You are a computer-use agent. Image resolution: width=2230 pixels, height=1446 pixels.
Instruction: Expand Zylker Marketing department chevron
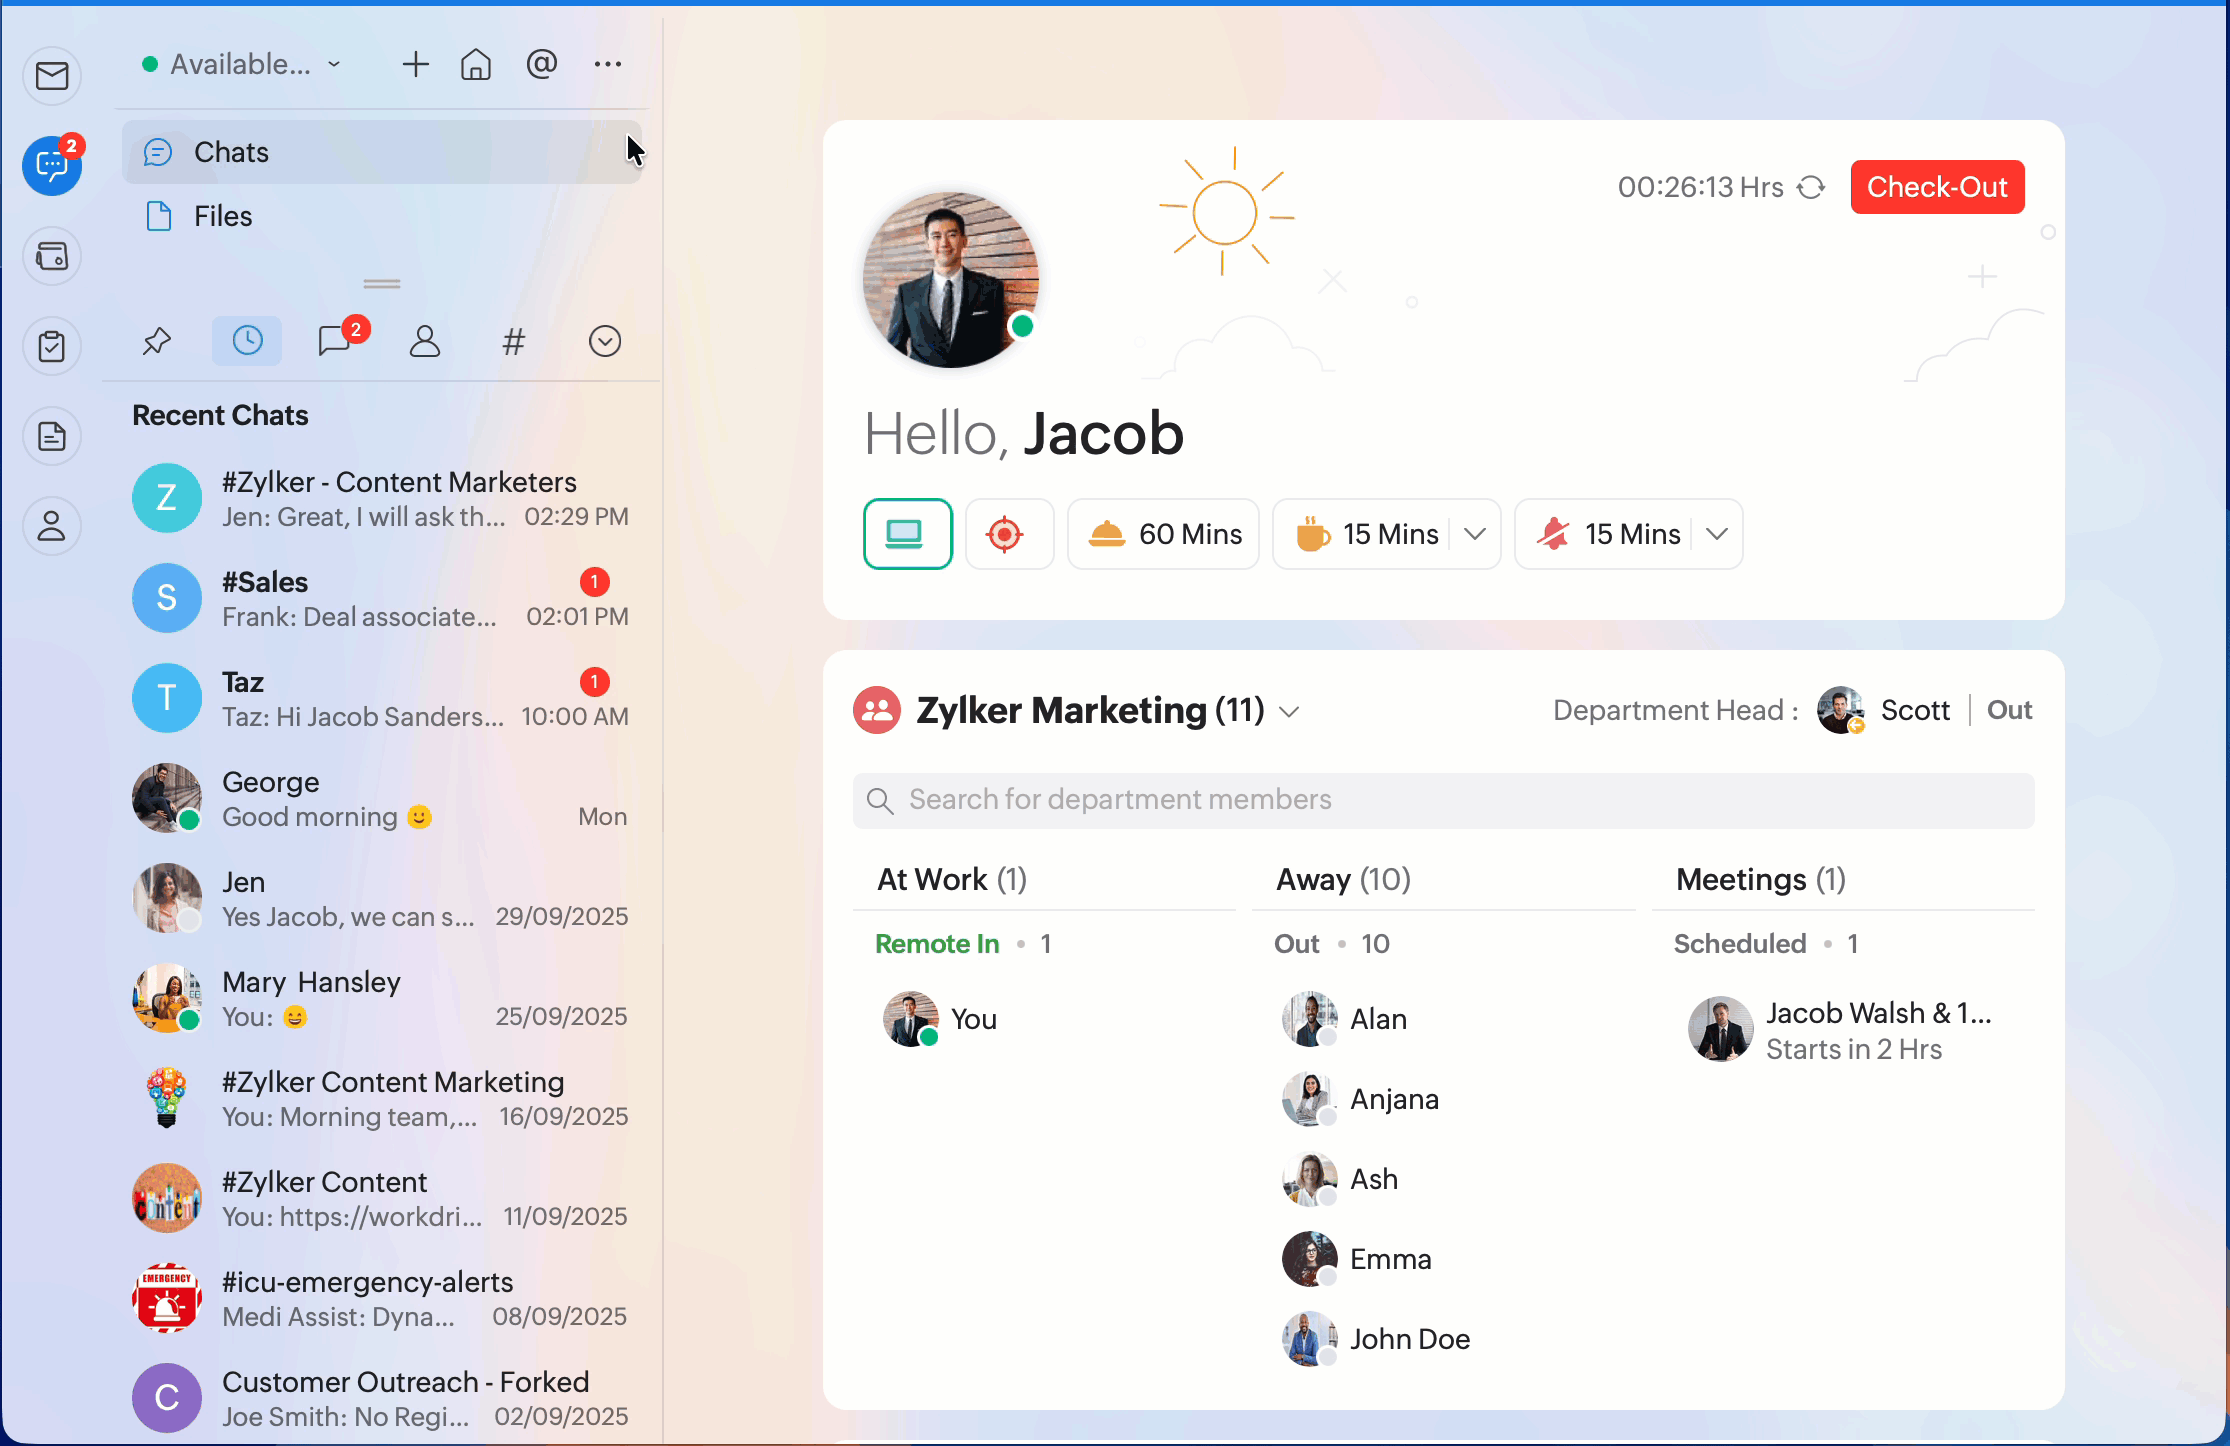1290,712
